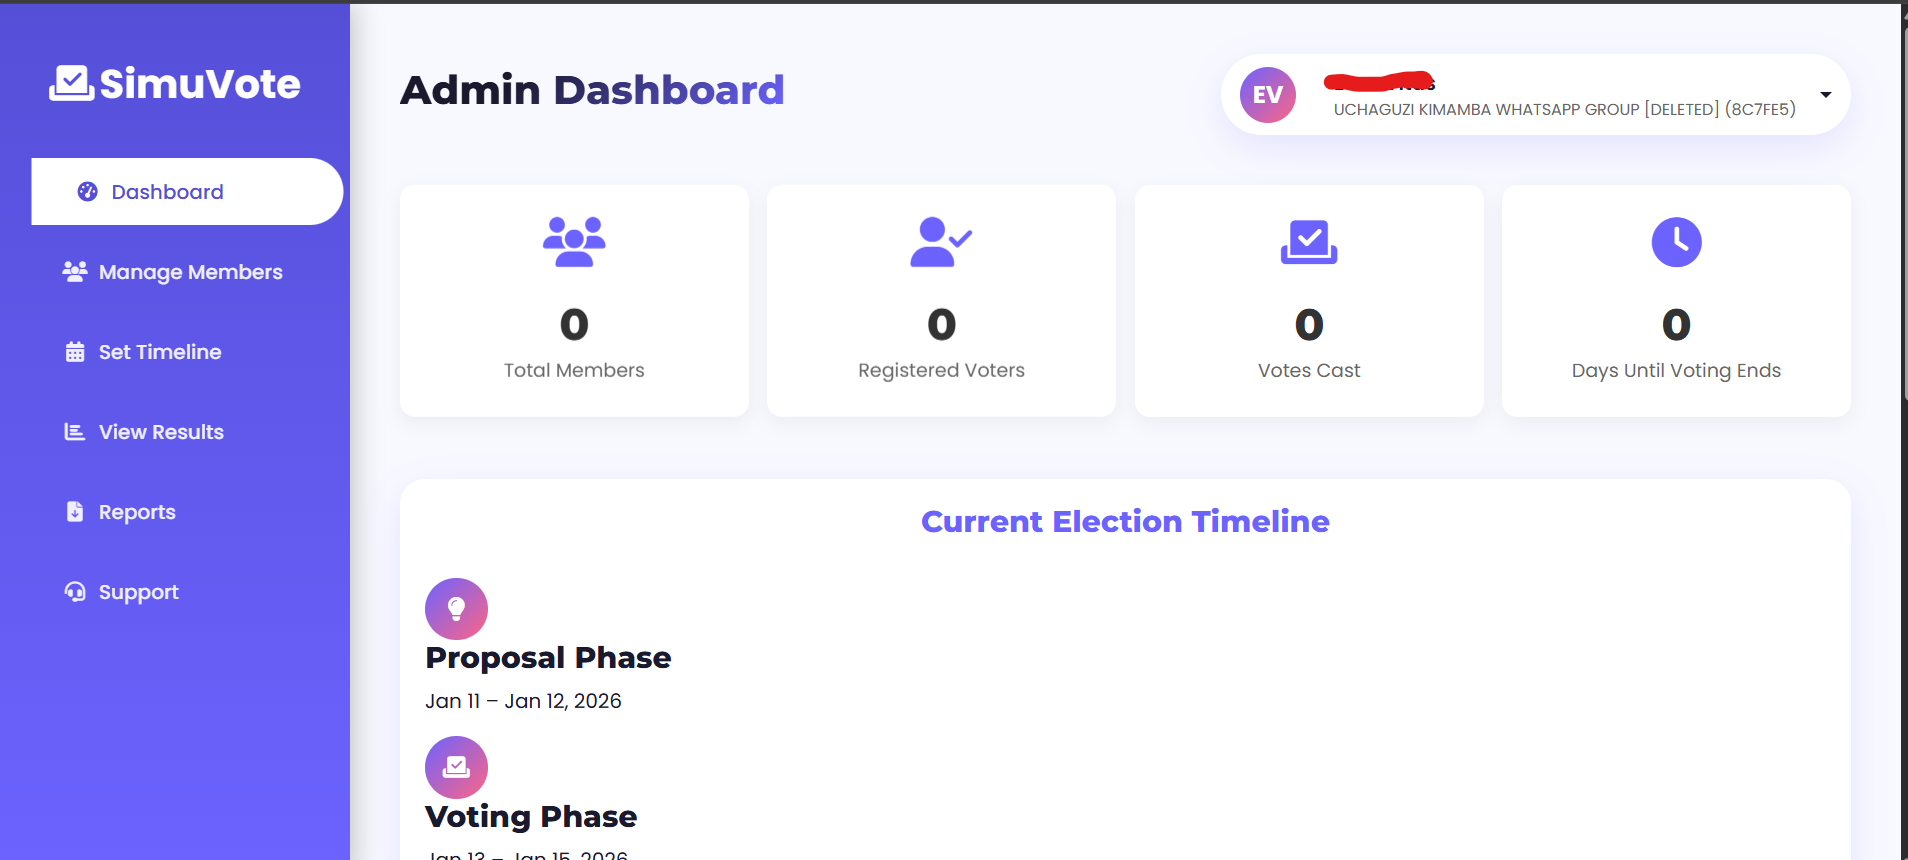Image resolution: width=1908 pixels, height=860 pixels.
Task: Click the Manage Members people icon
Action: (x=73, y=271)
